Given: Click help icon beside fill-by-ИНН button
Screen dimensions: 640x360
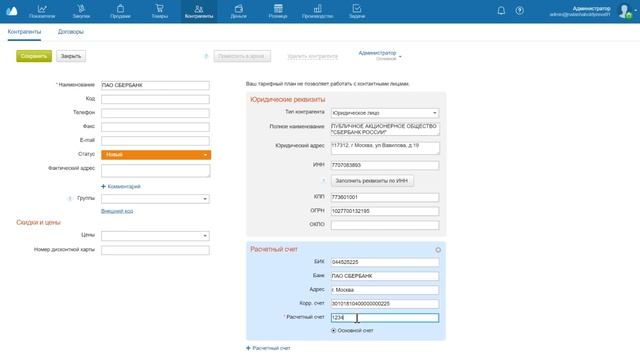Looking at the screenshot, I should (x=324, y=180).
